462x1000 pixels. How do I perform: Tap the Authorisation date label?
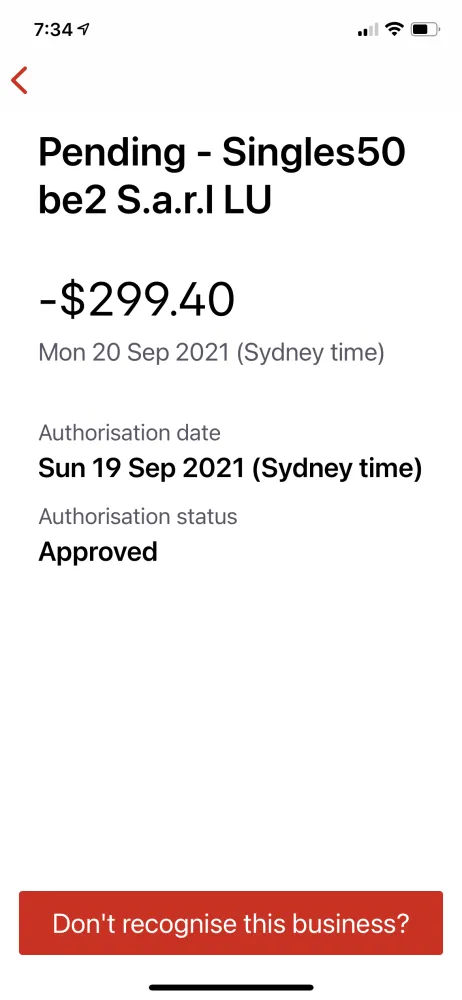(x=130, y=433)
